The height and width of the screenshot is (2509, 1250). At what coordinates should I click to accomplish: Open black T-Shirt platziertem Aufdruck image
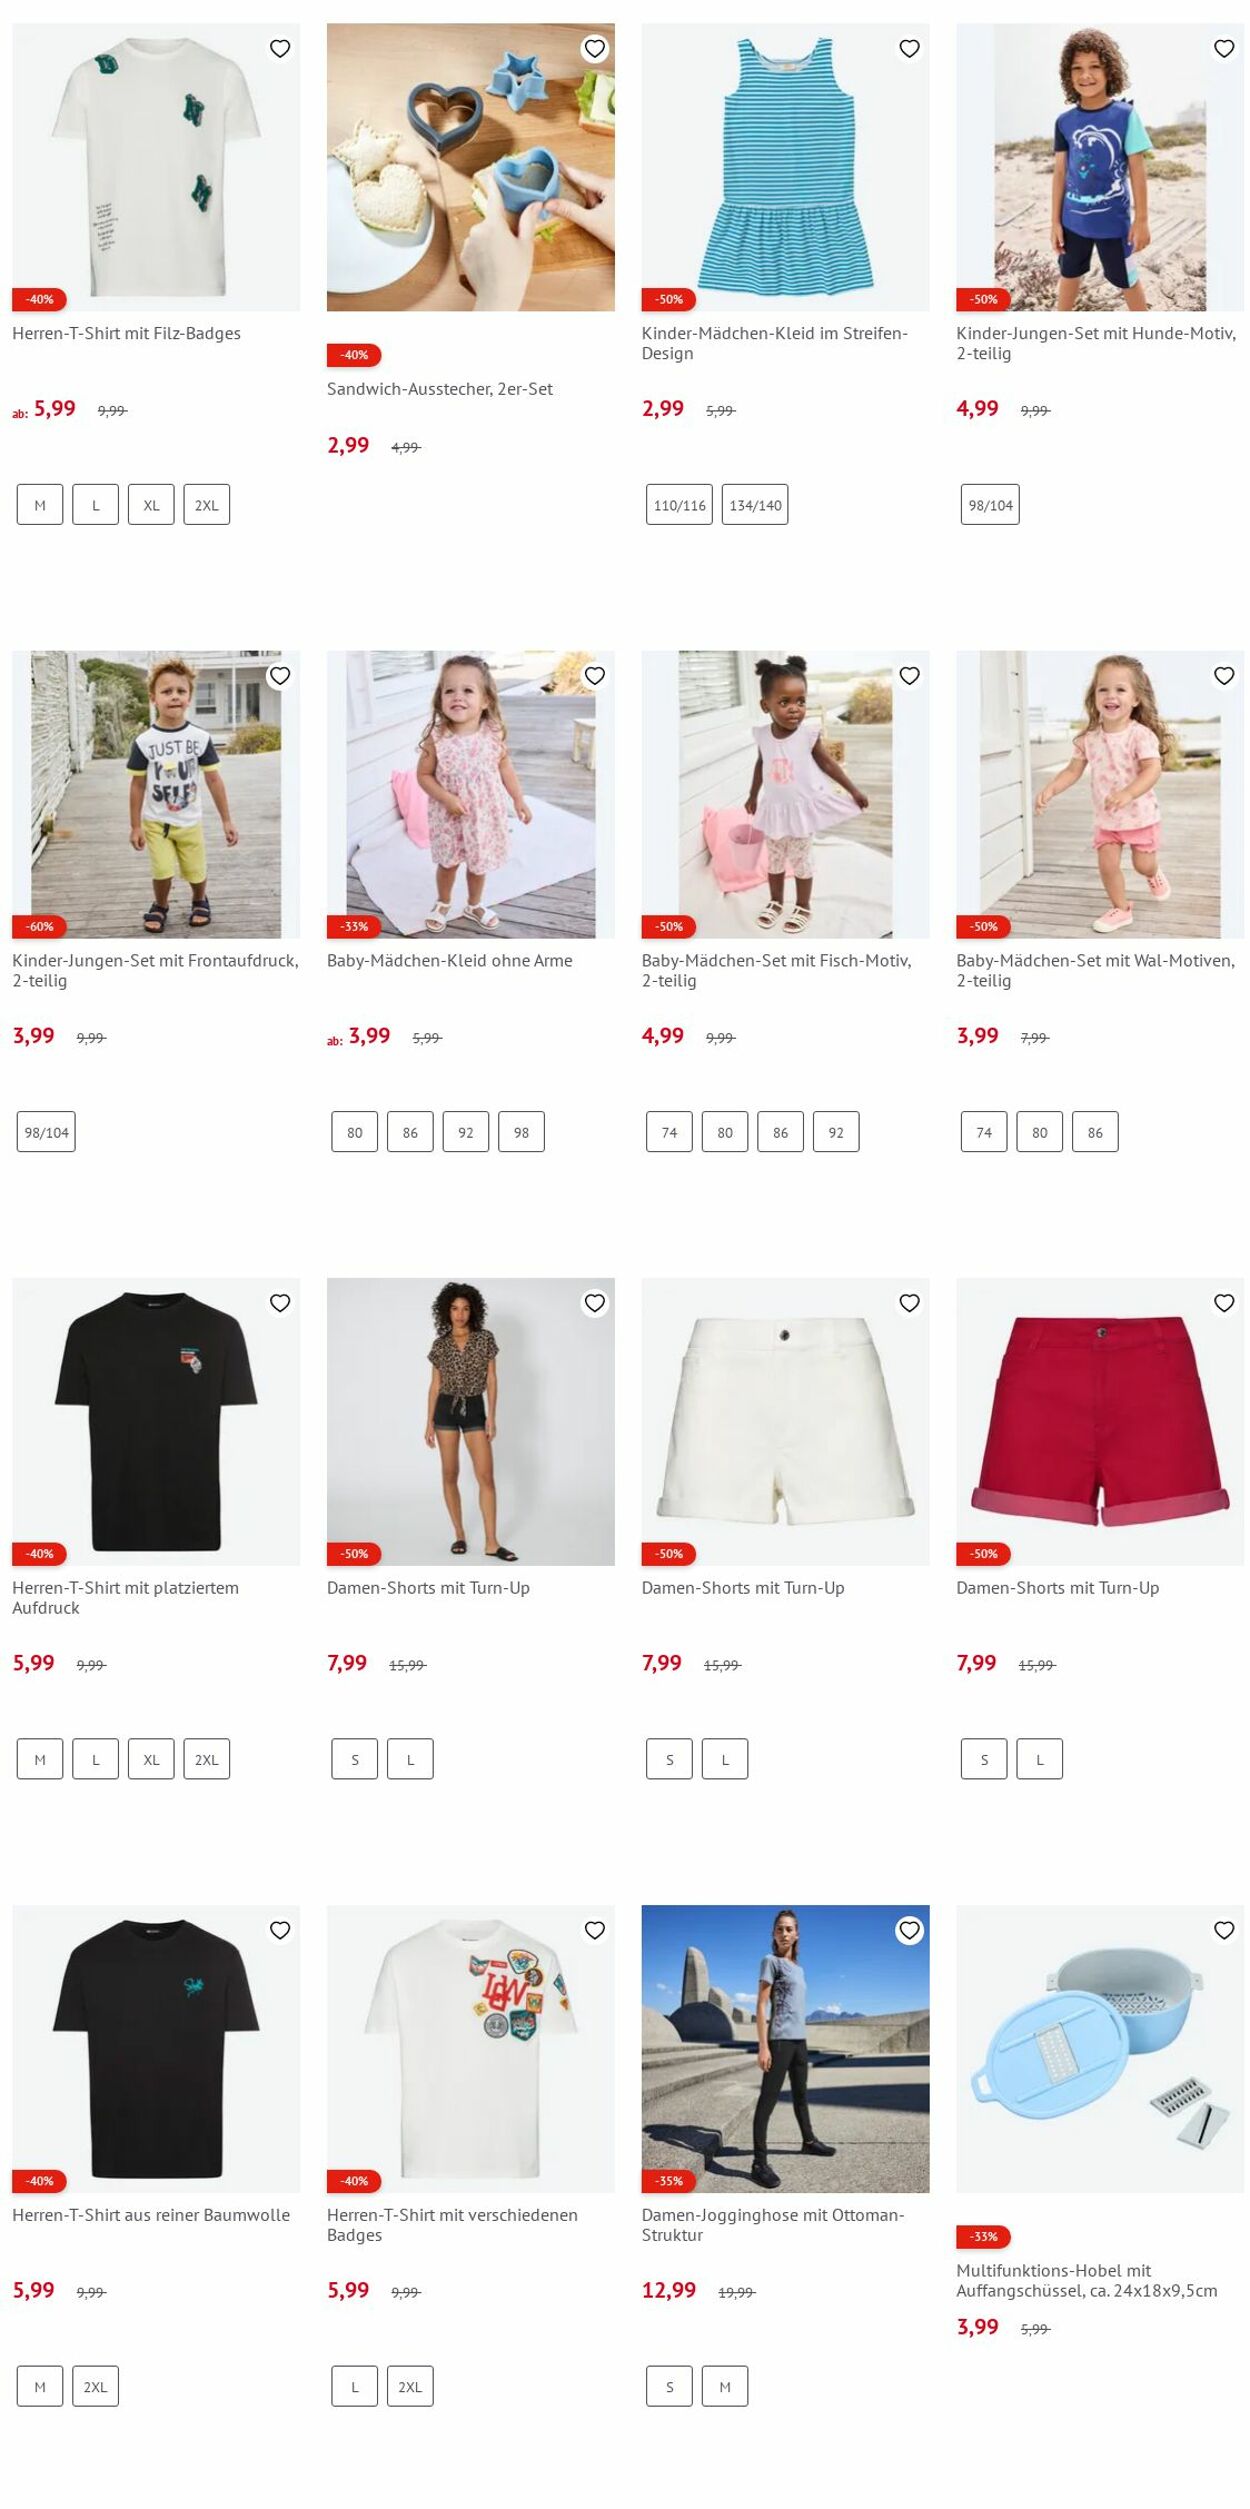tap(156, 1421)
